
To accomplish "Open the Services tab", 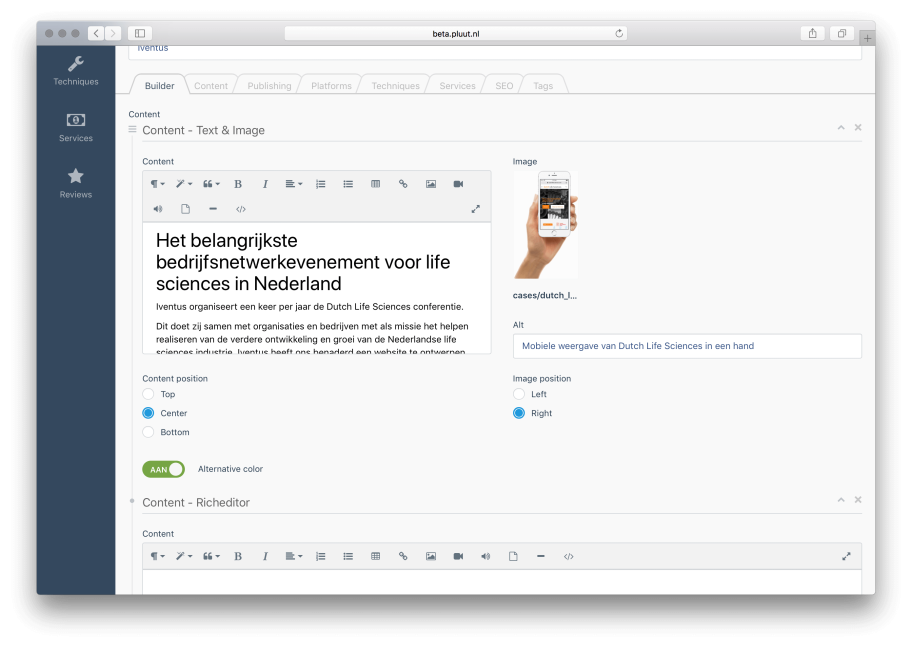I will click(x=457, y=86).
